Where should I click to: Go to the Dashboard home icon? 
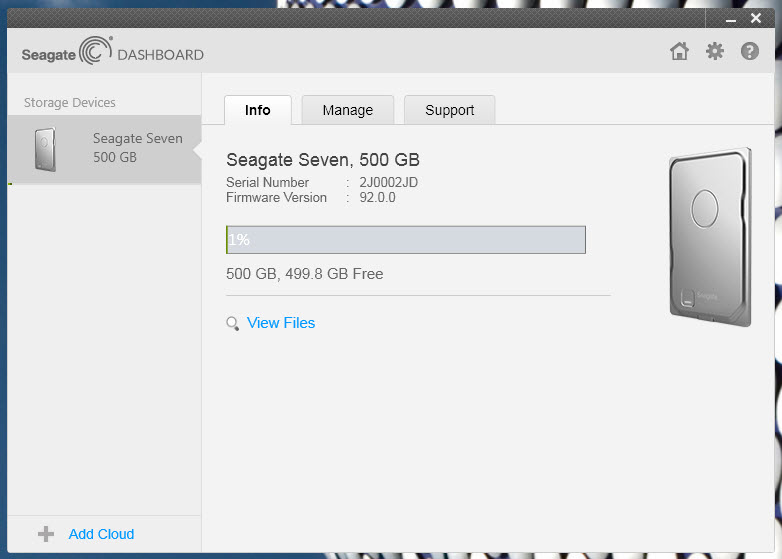[679, 51]
